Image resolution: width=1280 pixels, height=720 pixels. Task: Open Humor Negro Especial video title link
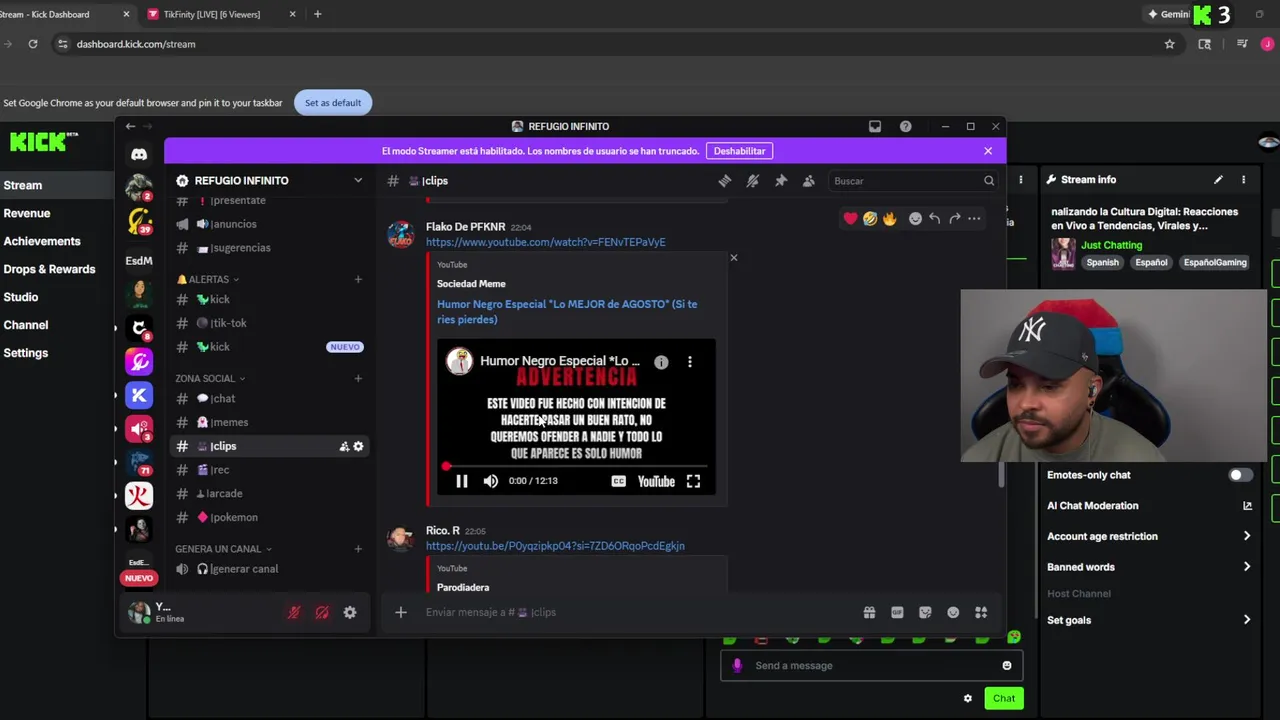(x=567, y=312)
